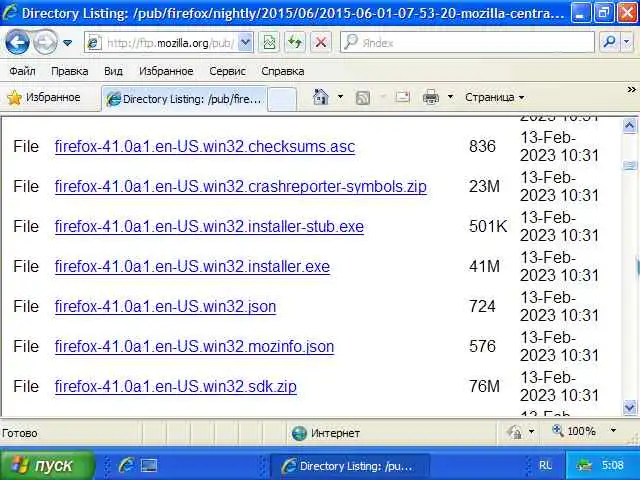Expand the zoom level dropdown arrow

click(x=613, y=431)
